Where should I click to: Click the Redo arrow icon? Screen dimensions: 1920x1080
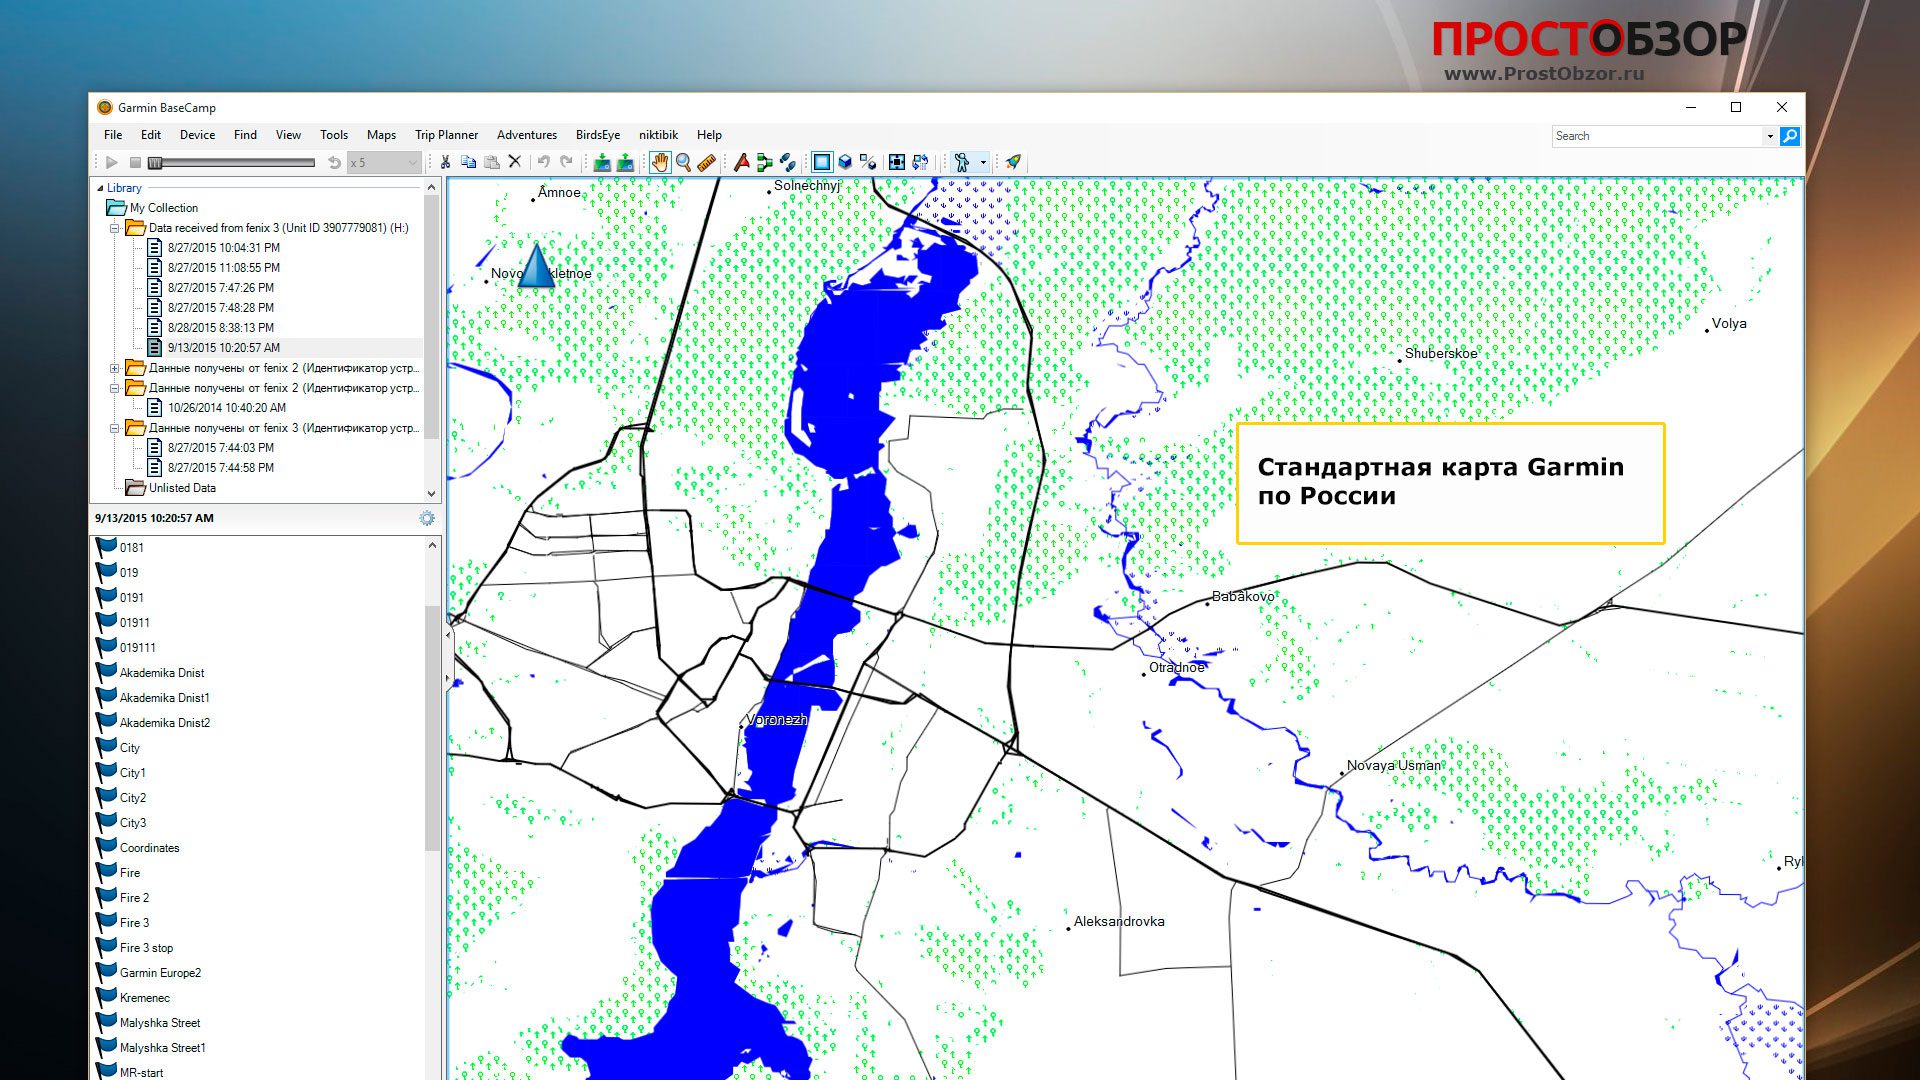coord(566,162)
